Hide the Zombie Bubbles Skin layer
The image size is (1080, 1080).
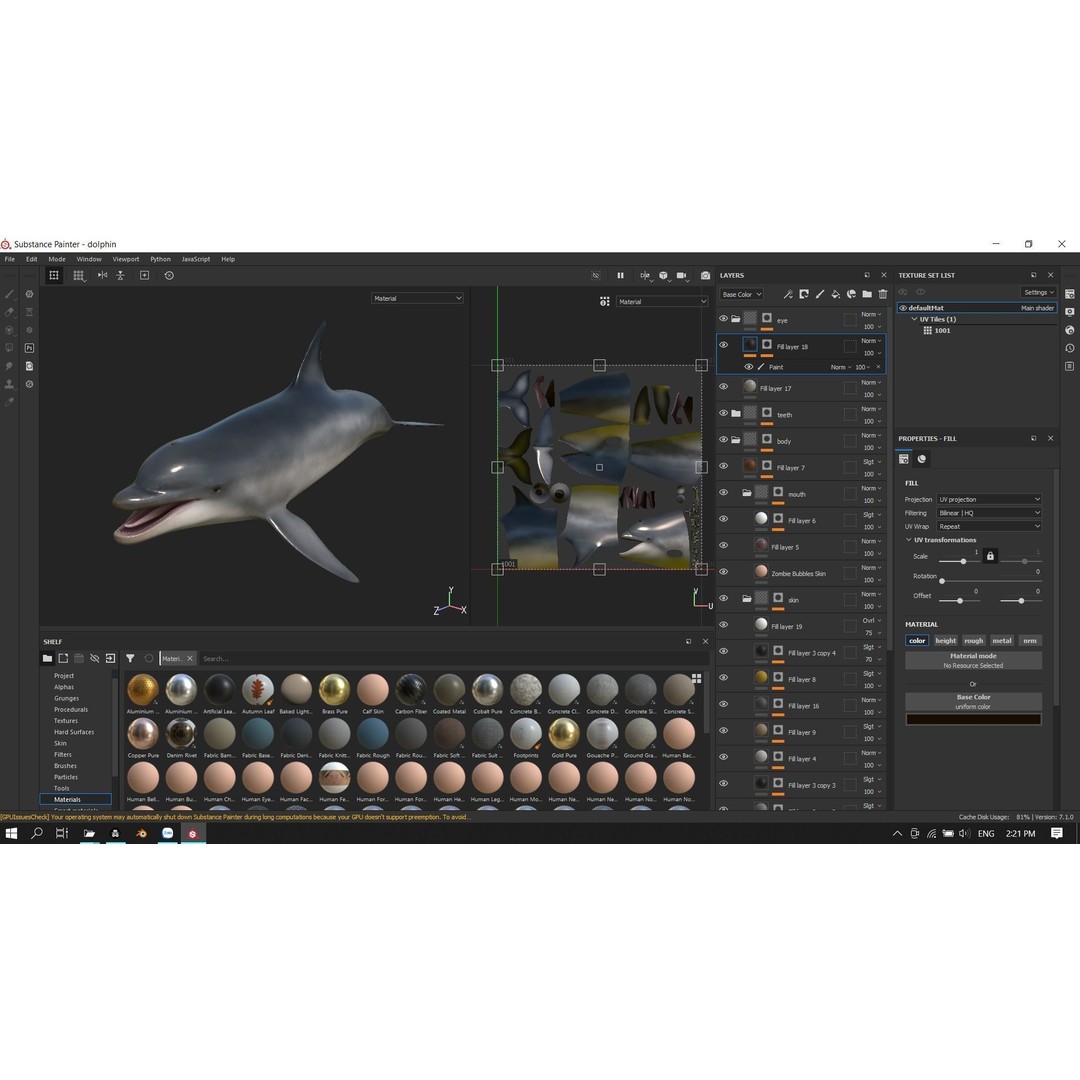[x=723, y=572]
